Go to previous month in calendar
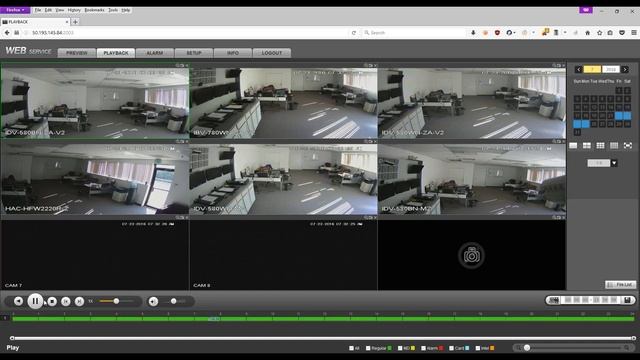The image size is (640, 360). (x=578, y=69)
